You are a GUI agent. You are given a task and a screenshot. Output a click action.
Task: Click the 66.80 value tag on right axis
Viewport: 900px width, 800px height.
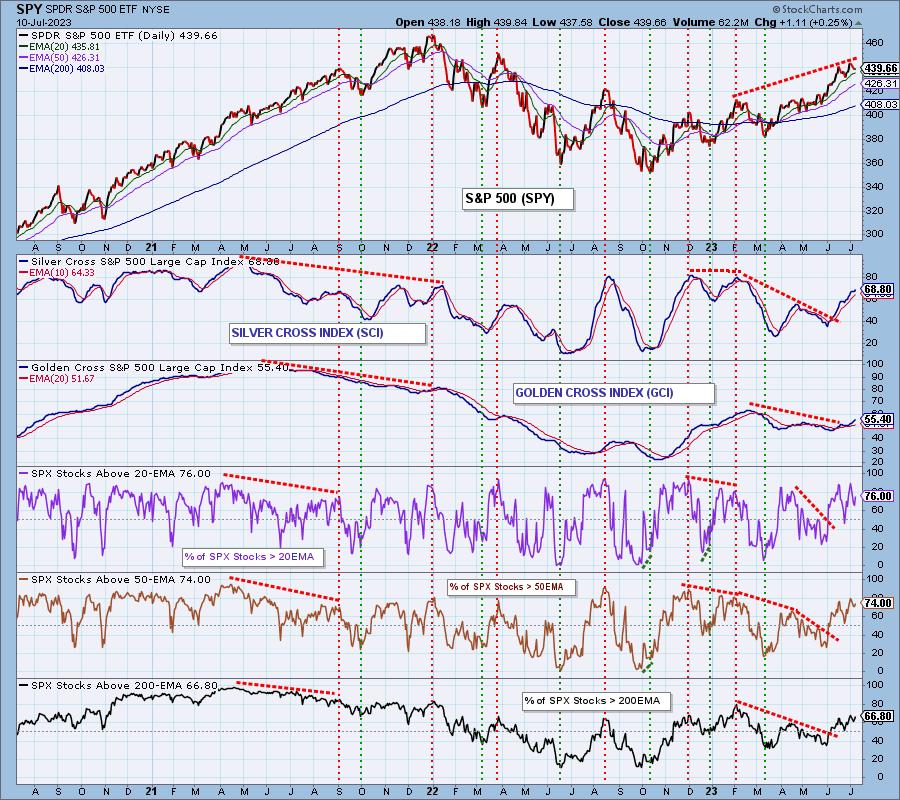878,717
